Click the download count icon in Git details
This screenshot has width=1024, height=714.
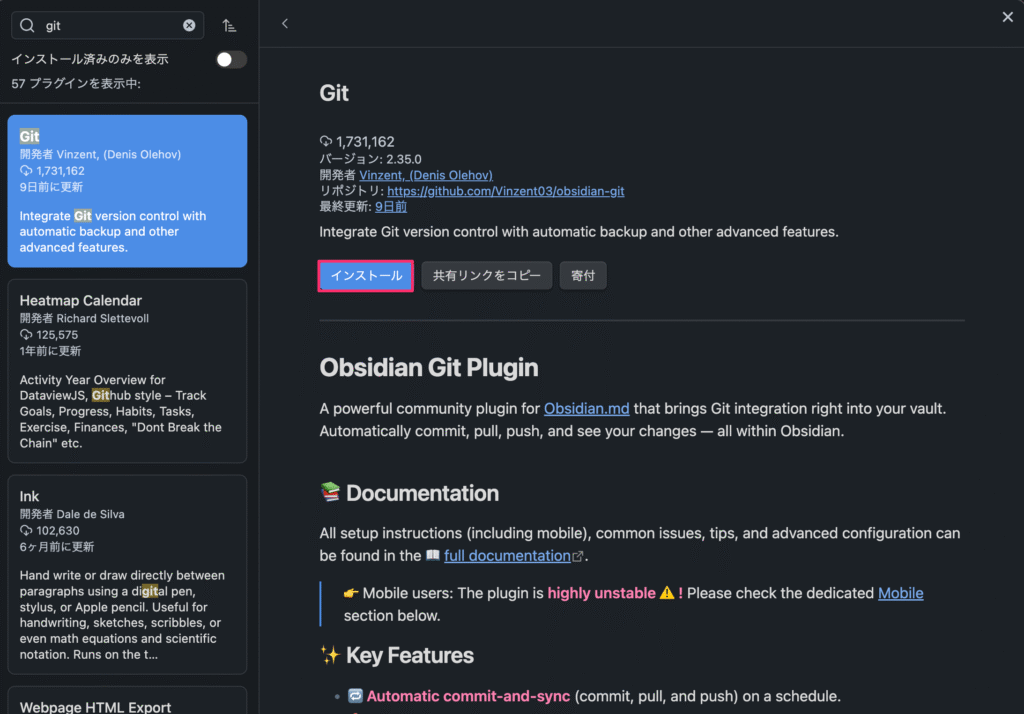(x=326, y=141)
